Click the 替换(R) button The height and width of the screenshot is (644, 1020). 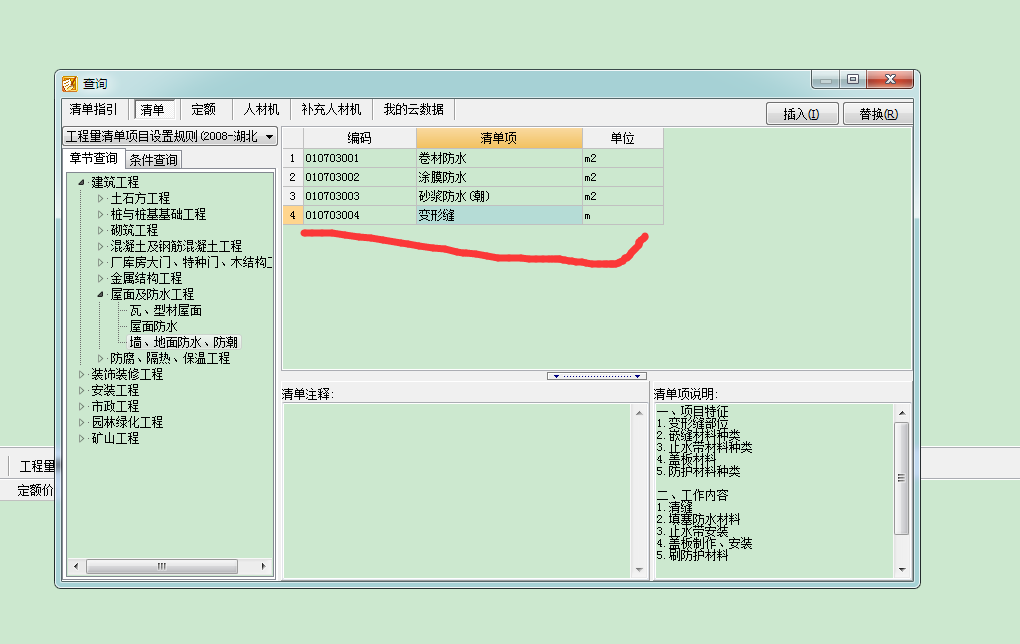(878, 114)
